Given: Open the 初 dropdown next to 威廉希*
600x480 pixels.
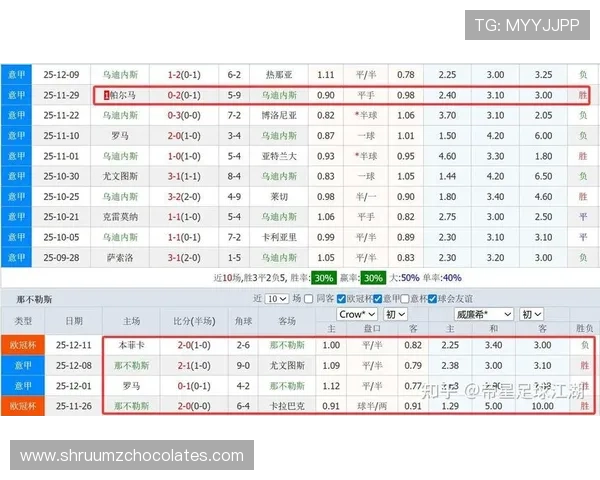Looking at the screenshot, I should tap(531, 314).
